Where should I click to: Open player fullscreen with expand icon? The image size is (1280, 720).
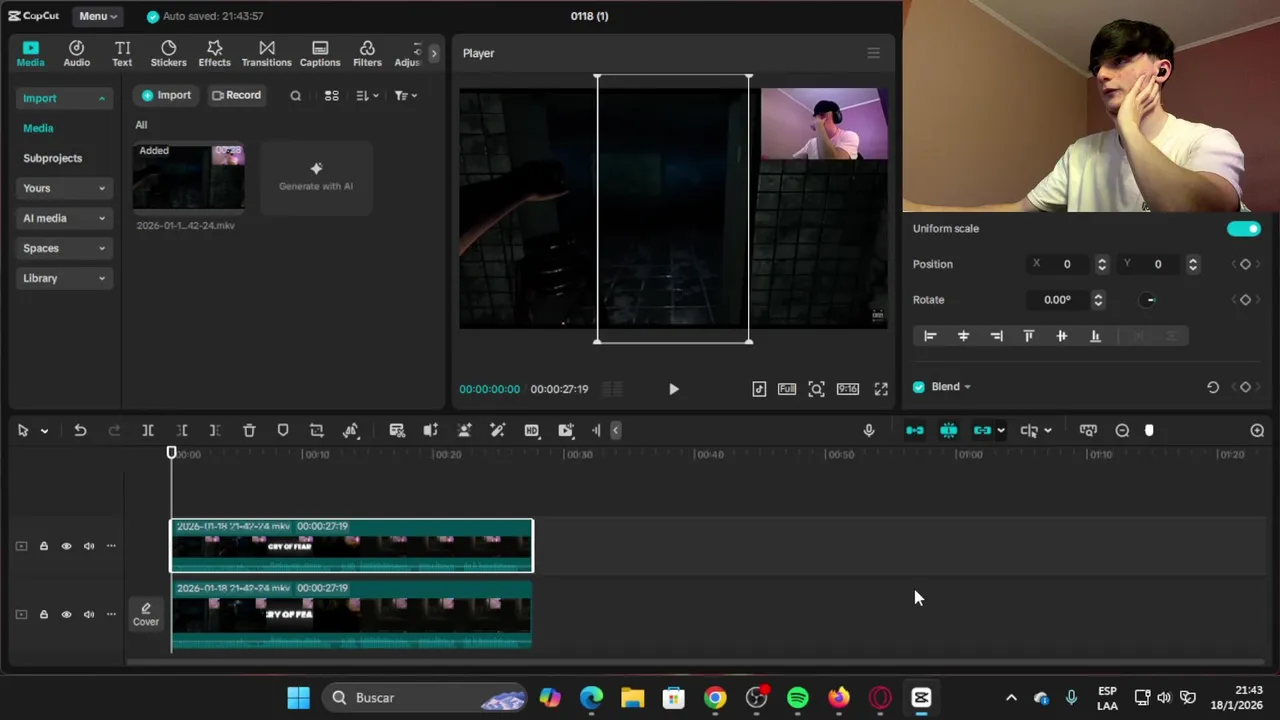tap(881, 389)
